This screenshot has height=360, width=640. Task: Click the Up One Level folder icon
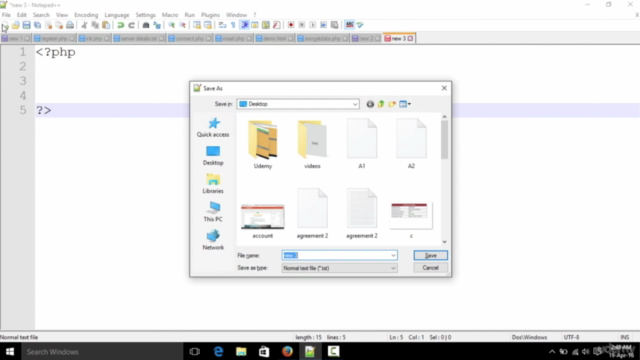pyautogui.click(x=381, y=104)
